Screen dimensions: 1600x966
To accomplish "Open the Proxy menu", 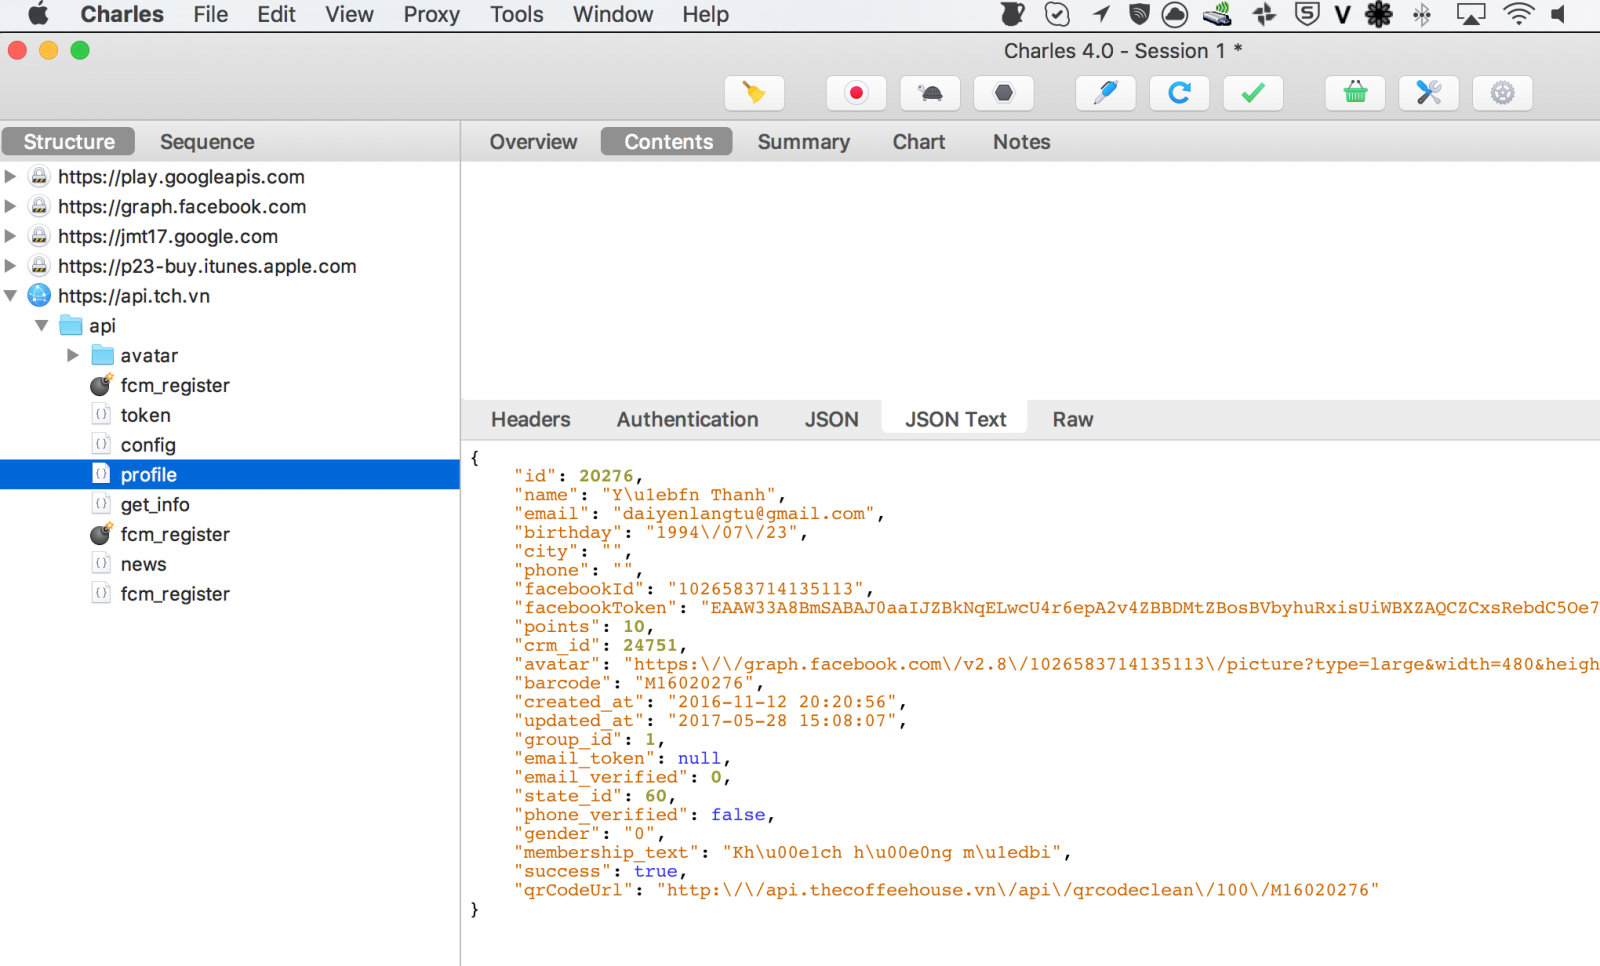I will 431,15.
